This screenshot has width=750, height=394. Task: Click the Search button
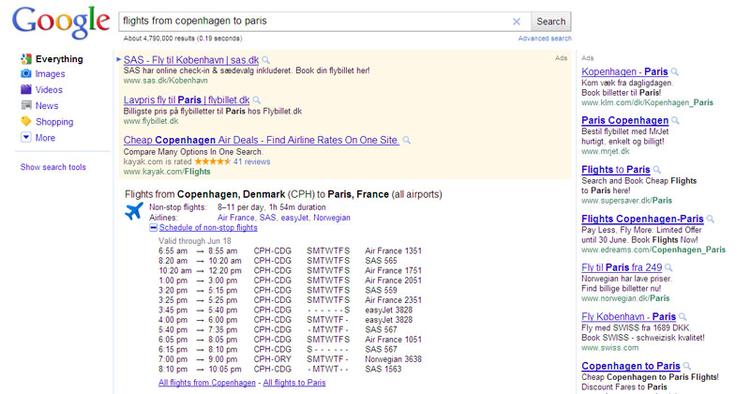coord(551,22)
